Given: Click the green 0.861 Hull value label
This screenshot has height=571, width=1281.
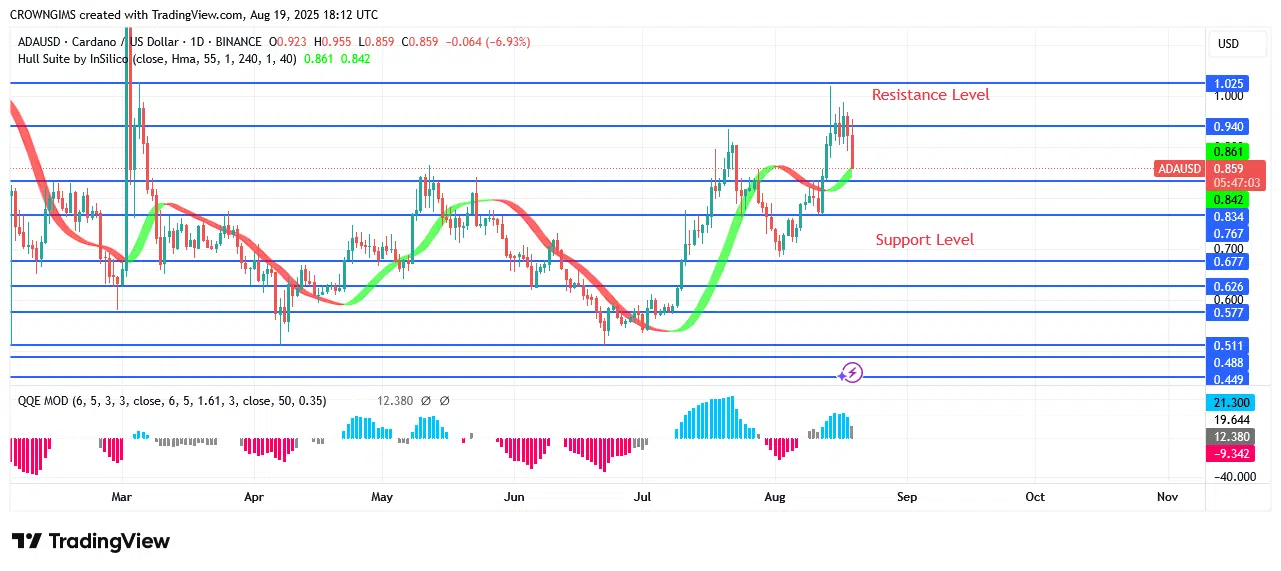Looking at the screenshot, I should tap(1228, 151).
